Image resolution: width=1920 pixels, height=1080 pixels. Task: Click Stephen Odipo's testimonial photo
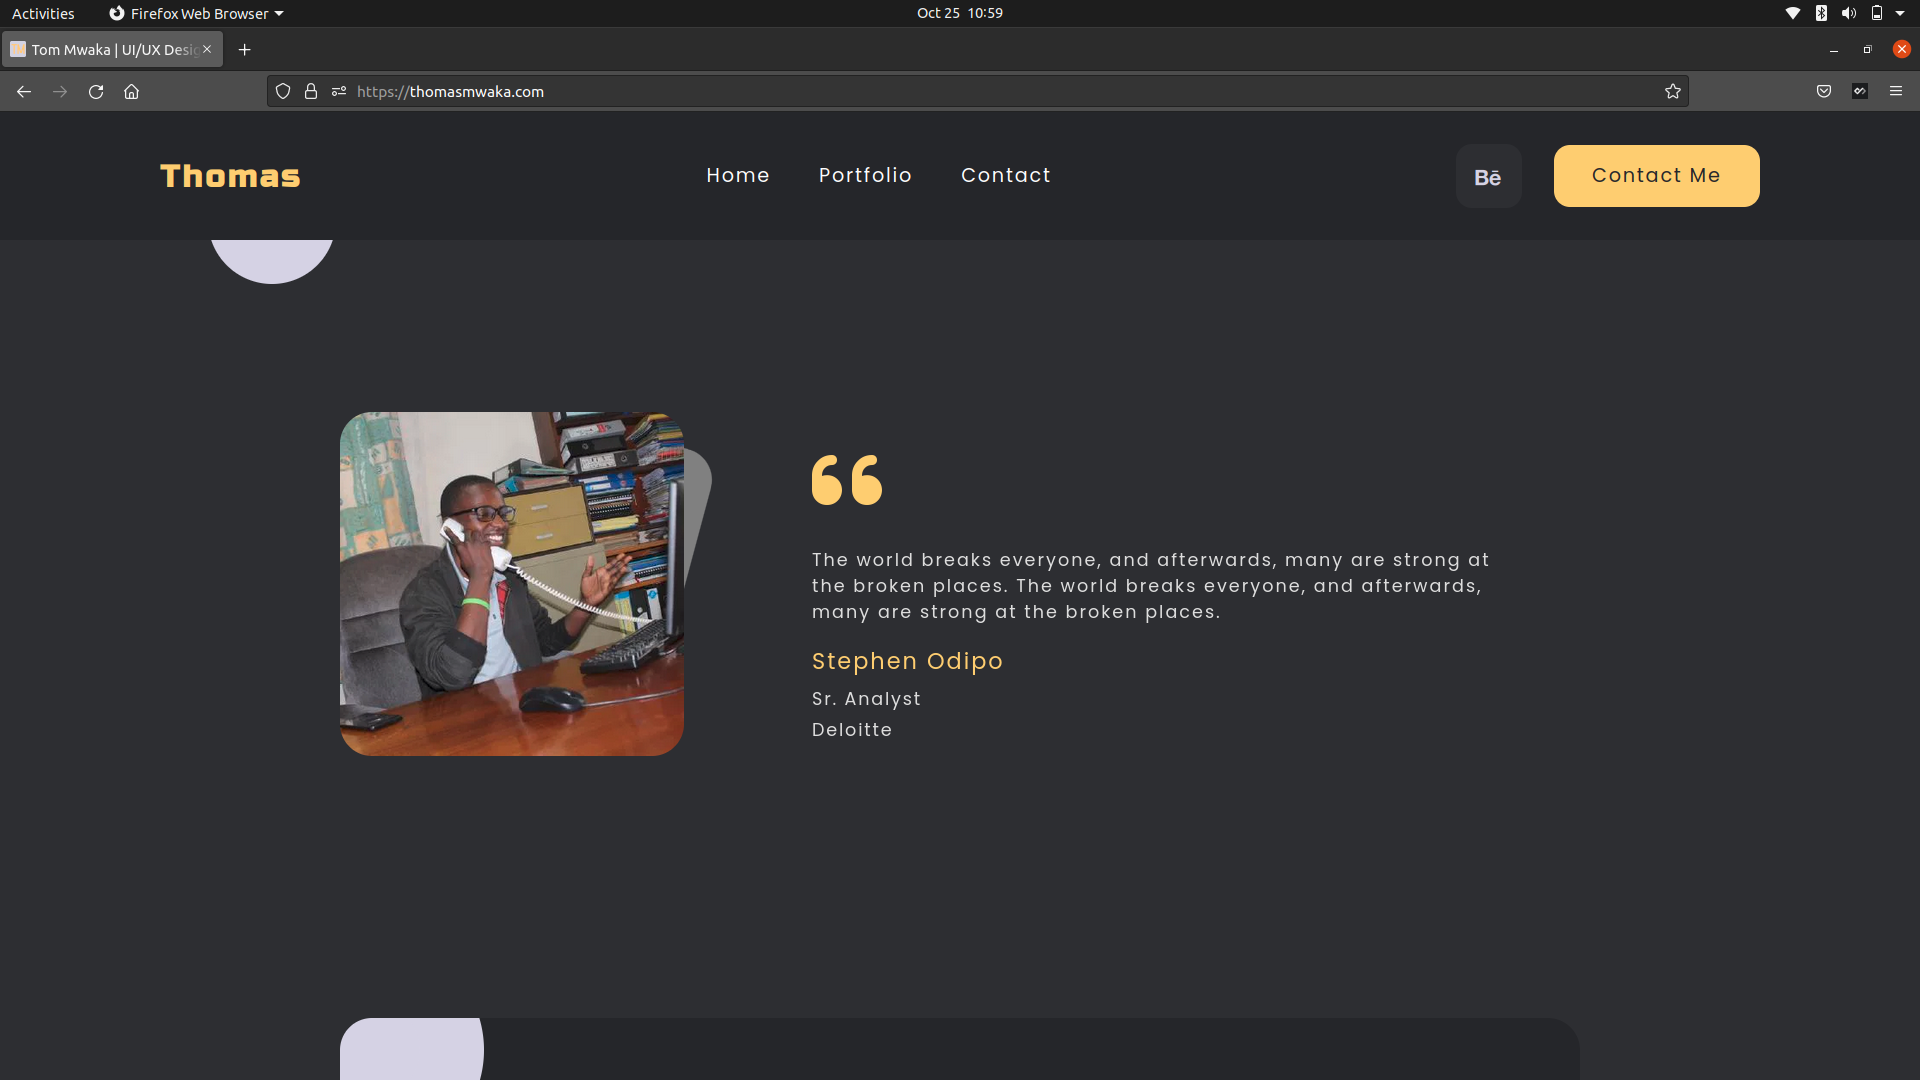pyautogui.click(x=512, y=583)
